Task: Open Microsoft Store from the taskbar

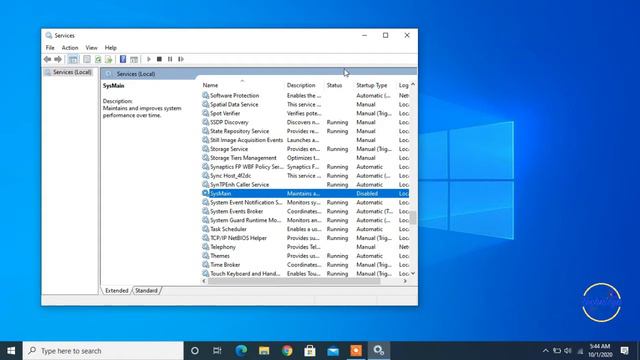Action: (x=310, y=351)
